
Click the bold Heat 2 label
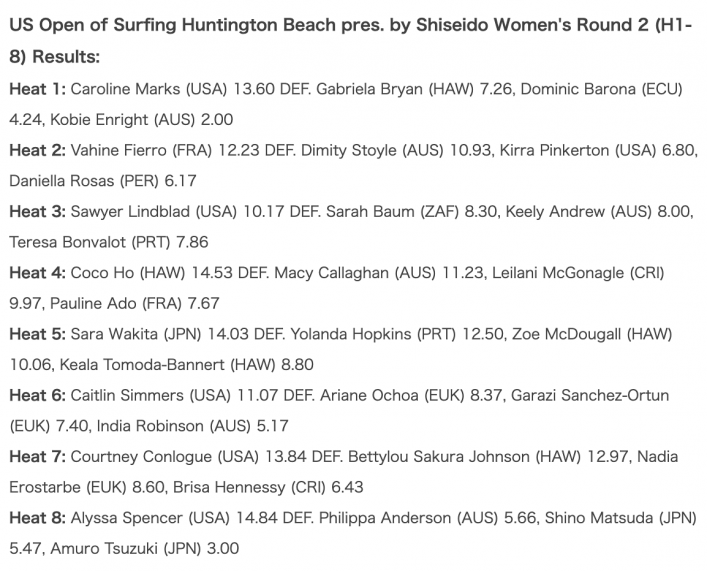point(38,150)
